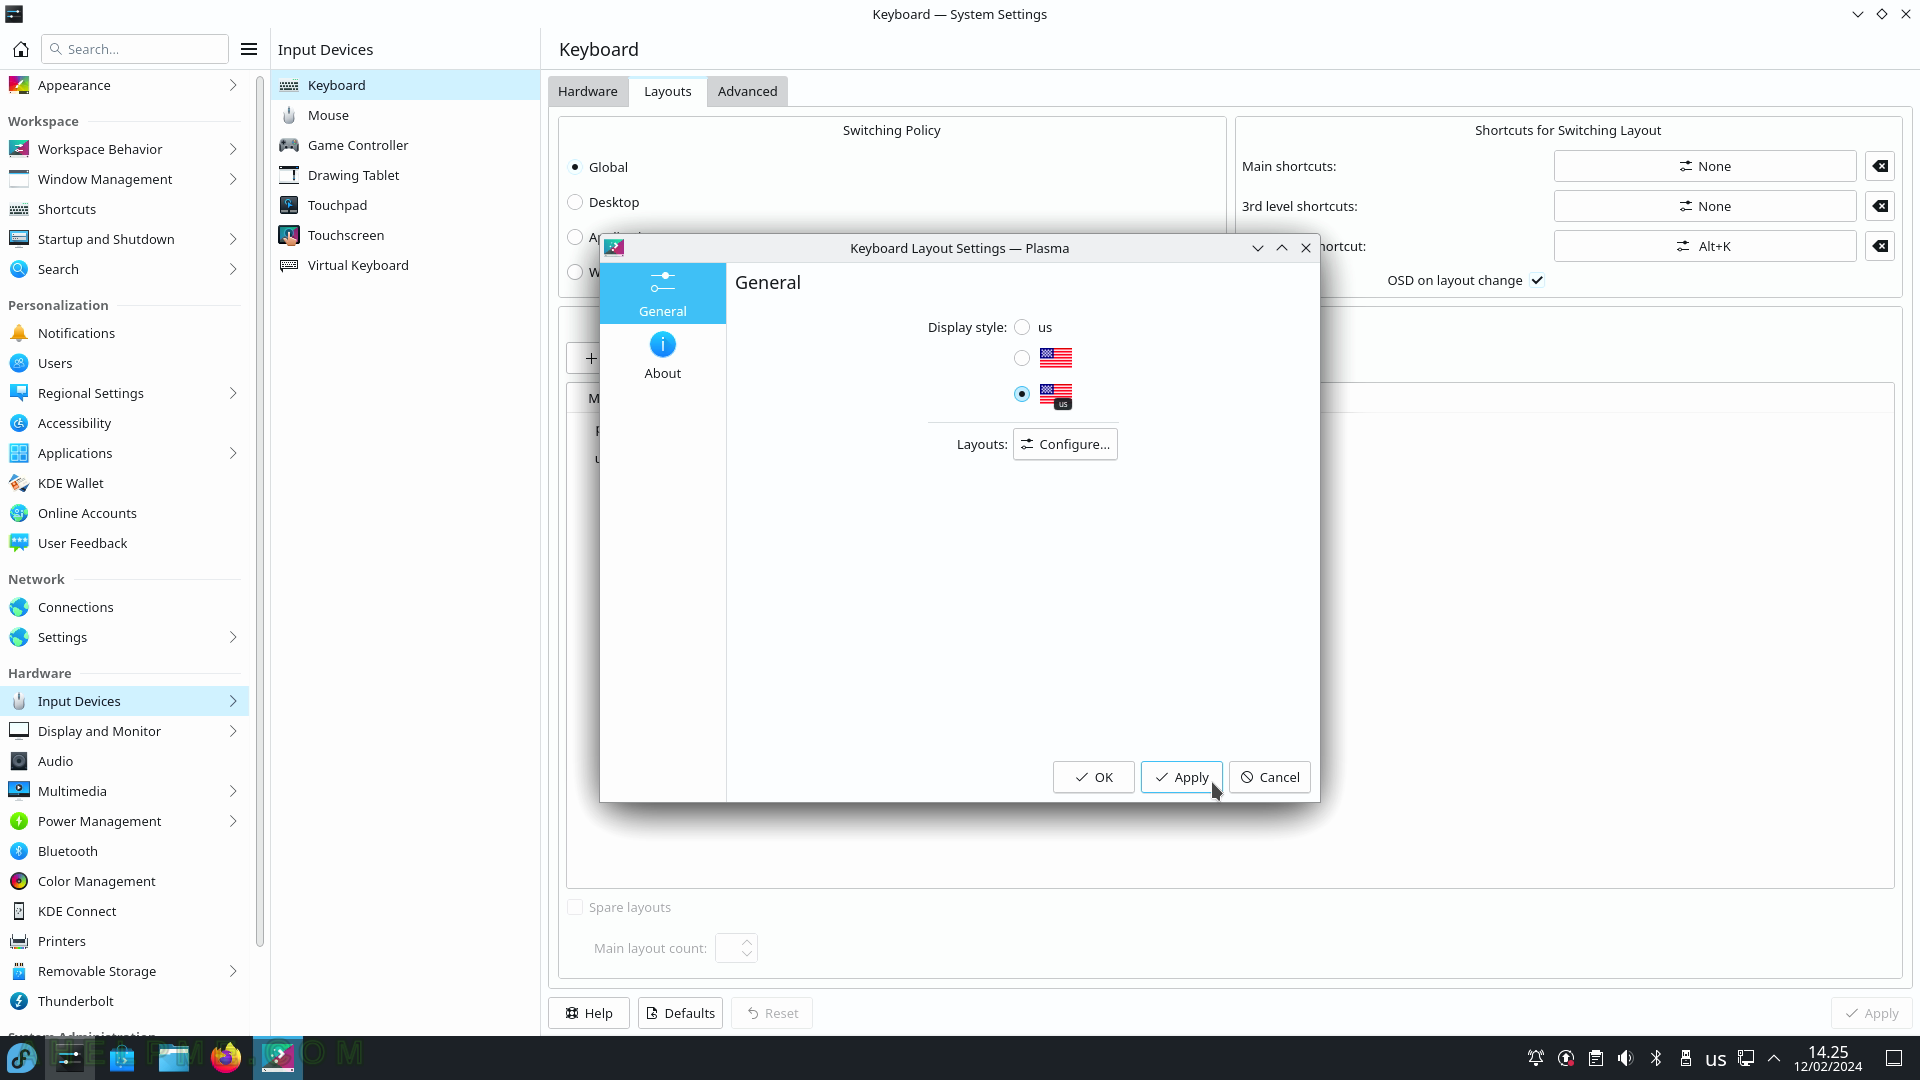Click the Peek at Desktop button

point(1894,1058)
